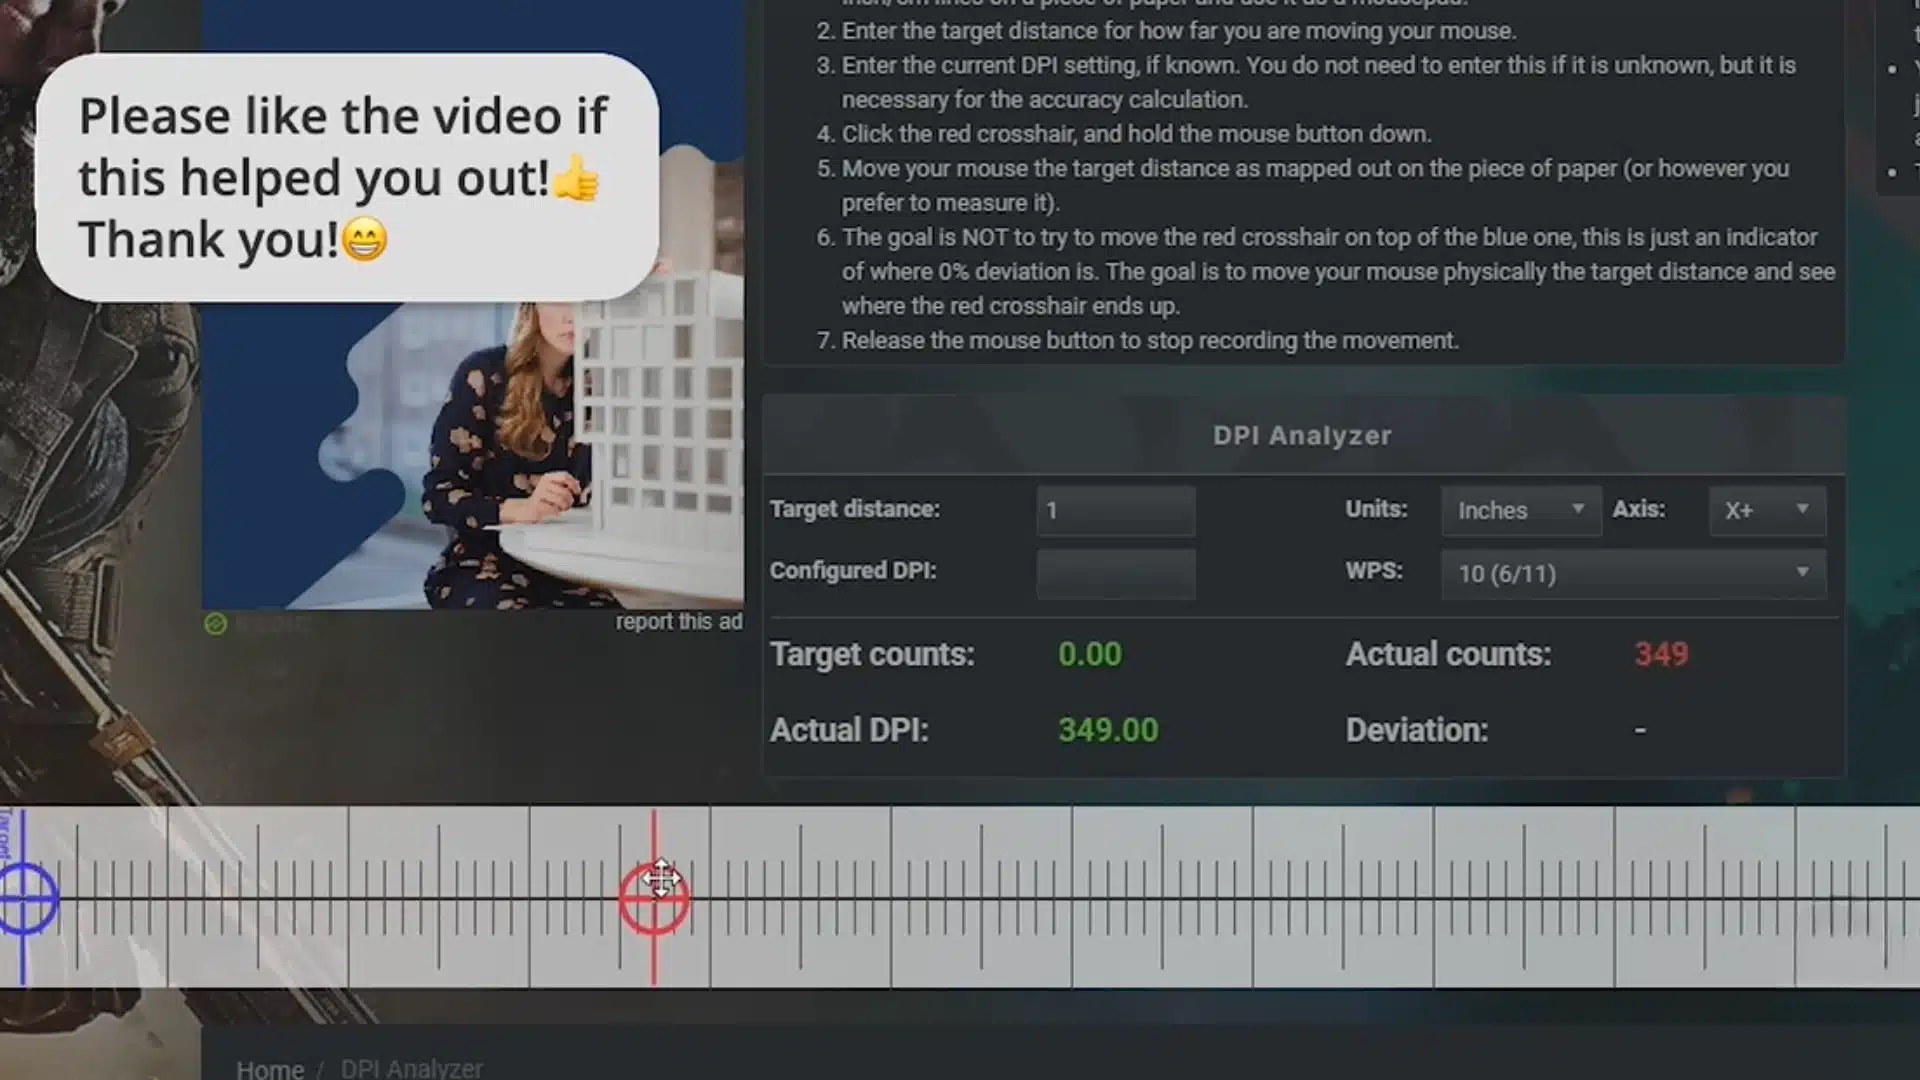The height and width of the screenshot is (1080, 1920).
Task: Click the Target counts label
Action: click(x=872, y=654)
